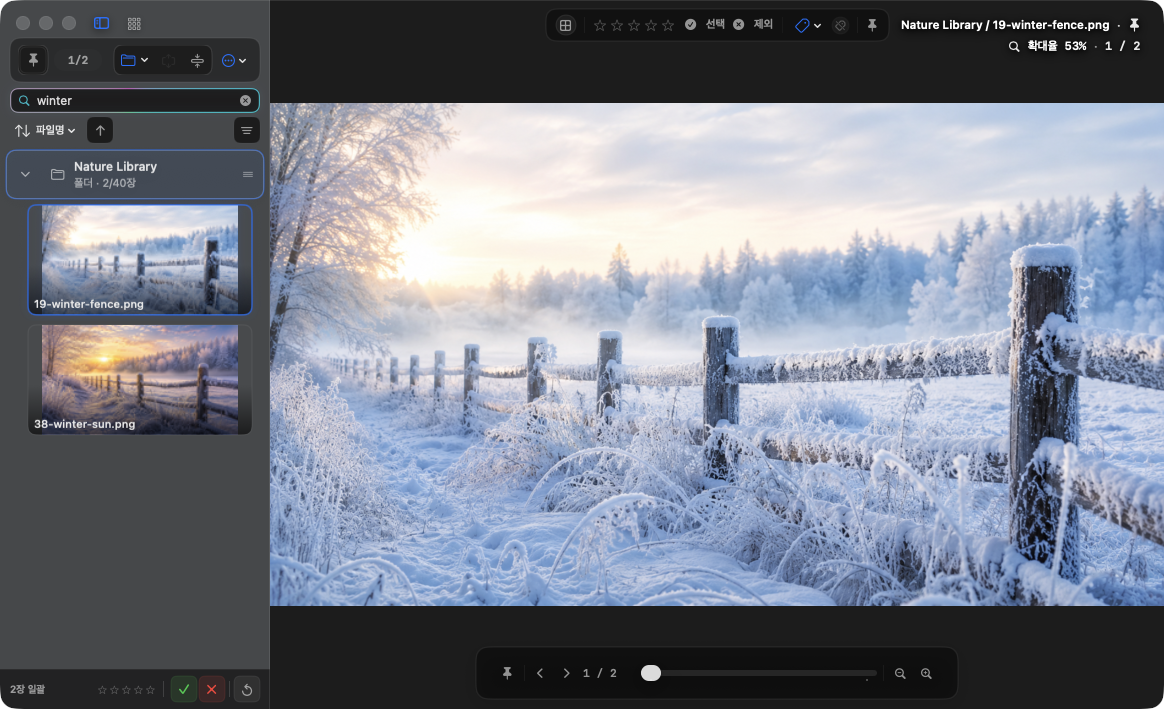The height and width of the screenshot is (709, 1164).
Task: Click the 선택 pick button
Action: pos(705,24)
